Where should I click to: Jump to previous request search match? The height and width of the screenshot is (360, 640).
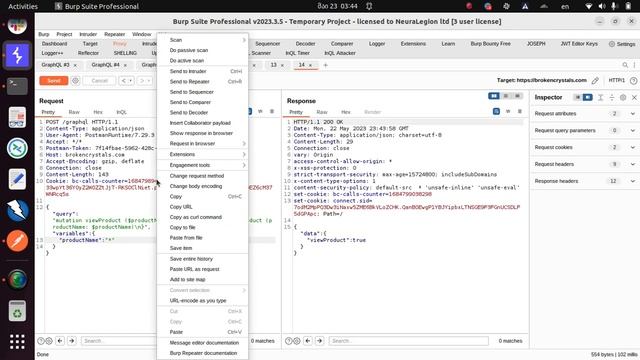tap(60, 341)
